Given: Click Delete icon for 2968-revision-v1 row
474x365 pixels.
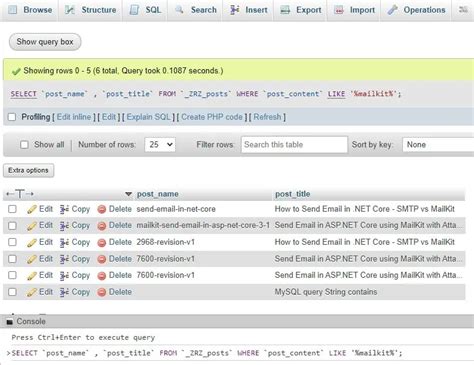Looking at the screenshot, I should pos(102,242).
